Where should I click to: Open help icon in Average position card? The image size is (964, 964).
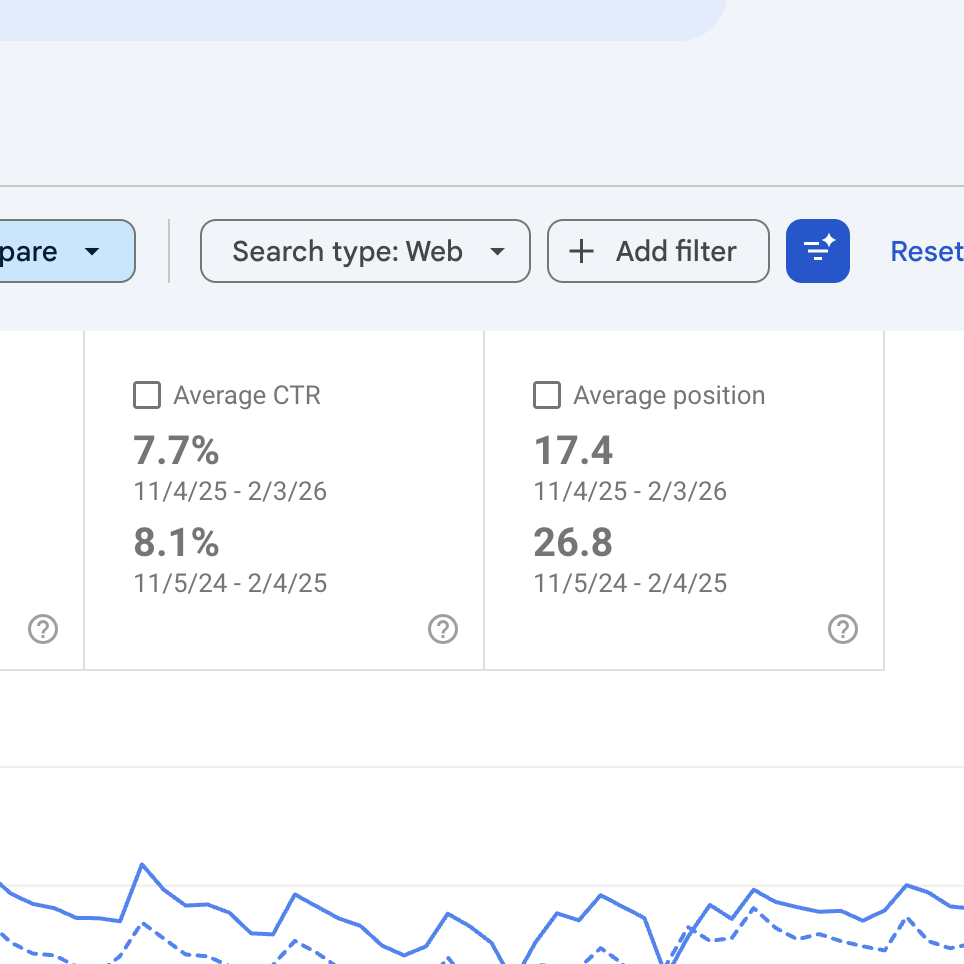(x=842, y=629)
